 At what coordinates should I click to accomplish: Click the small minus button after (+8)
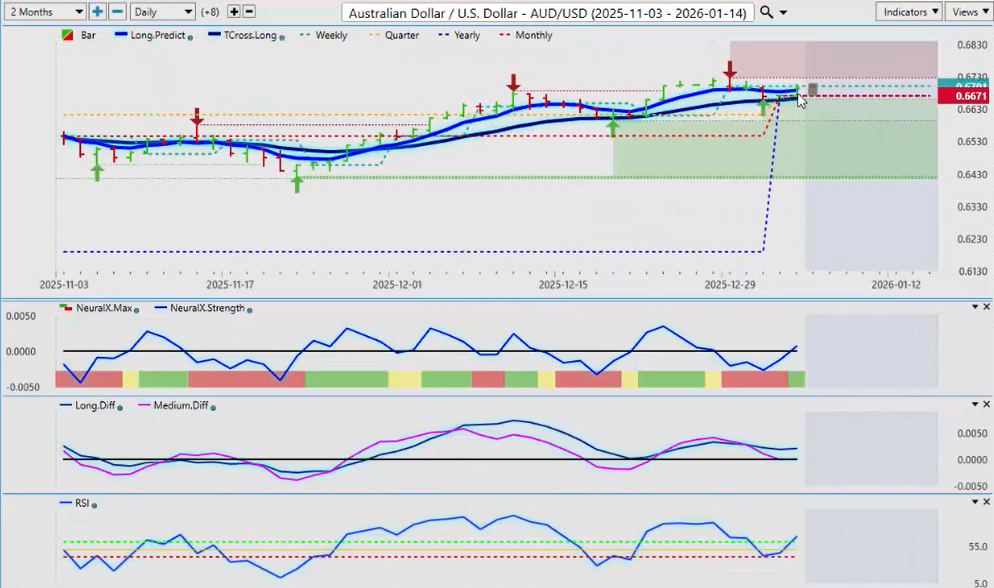(249, 12)
